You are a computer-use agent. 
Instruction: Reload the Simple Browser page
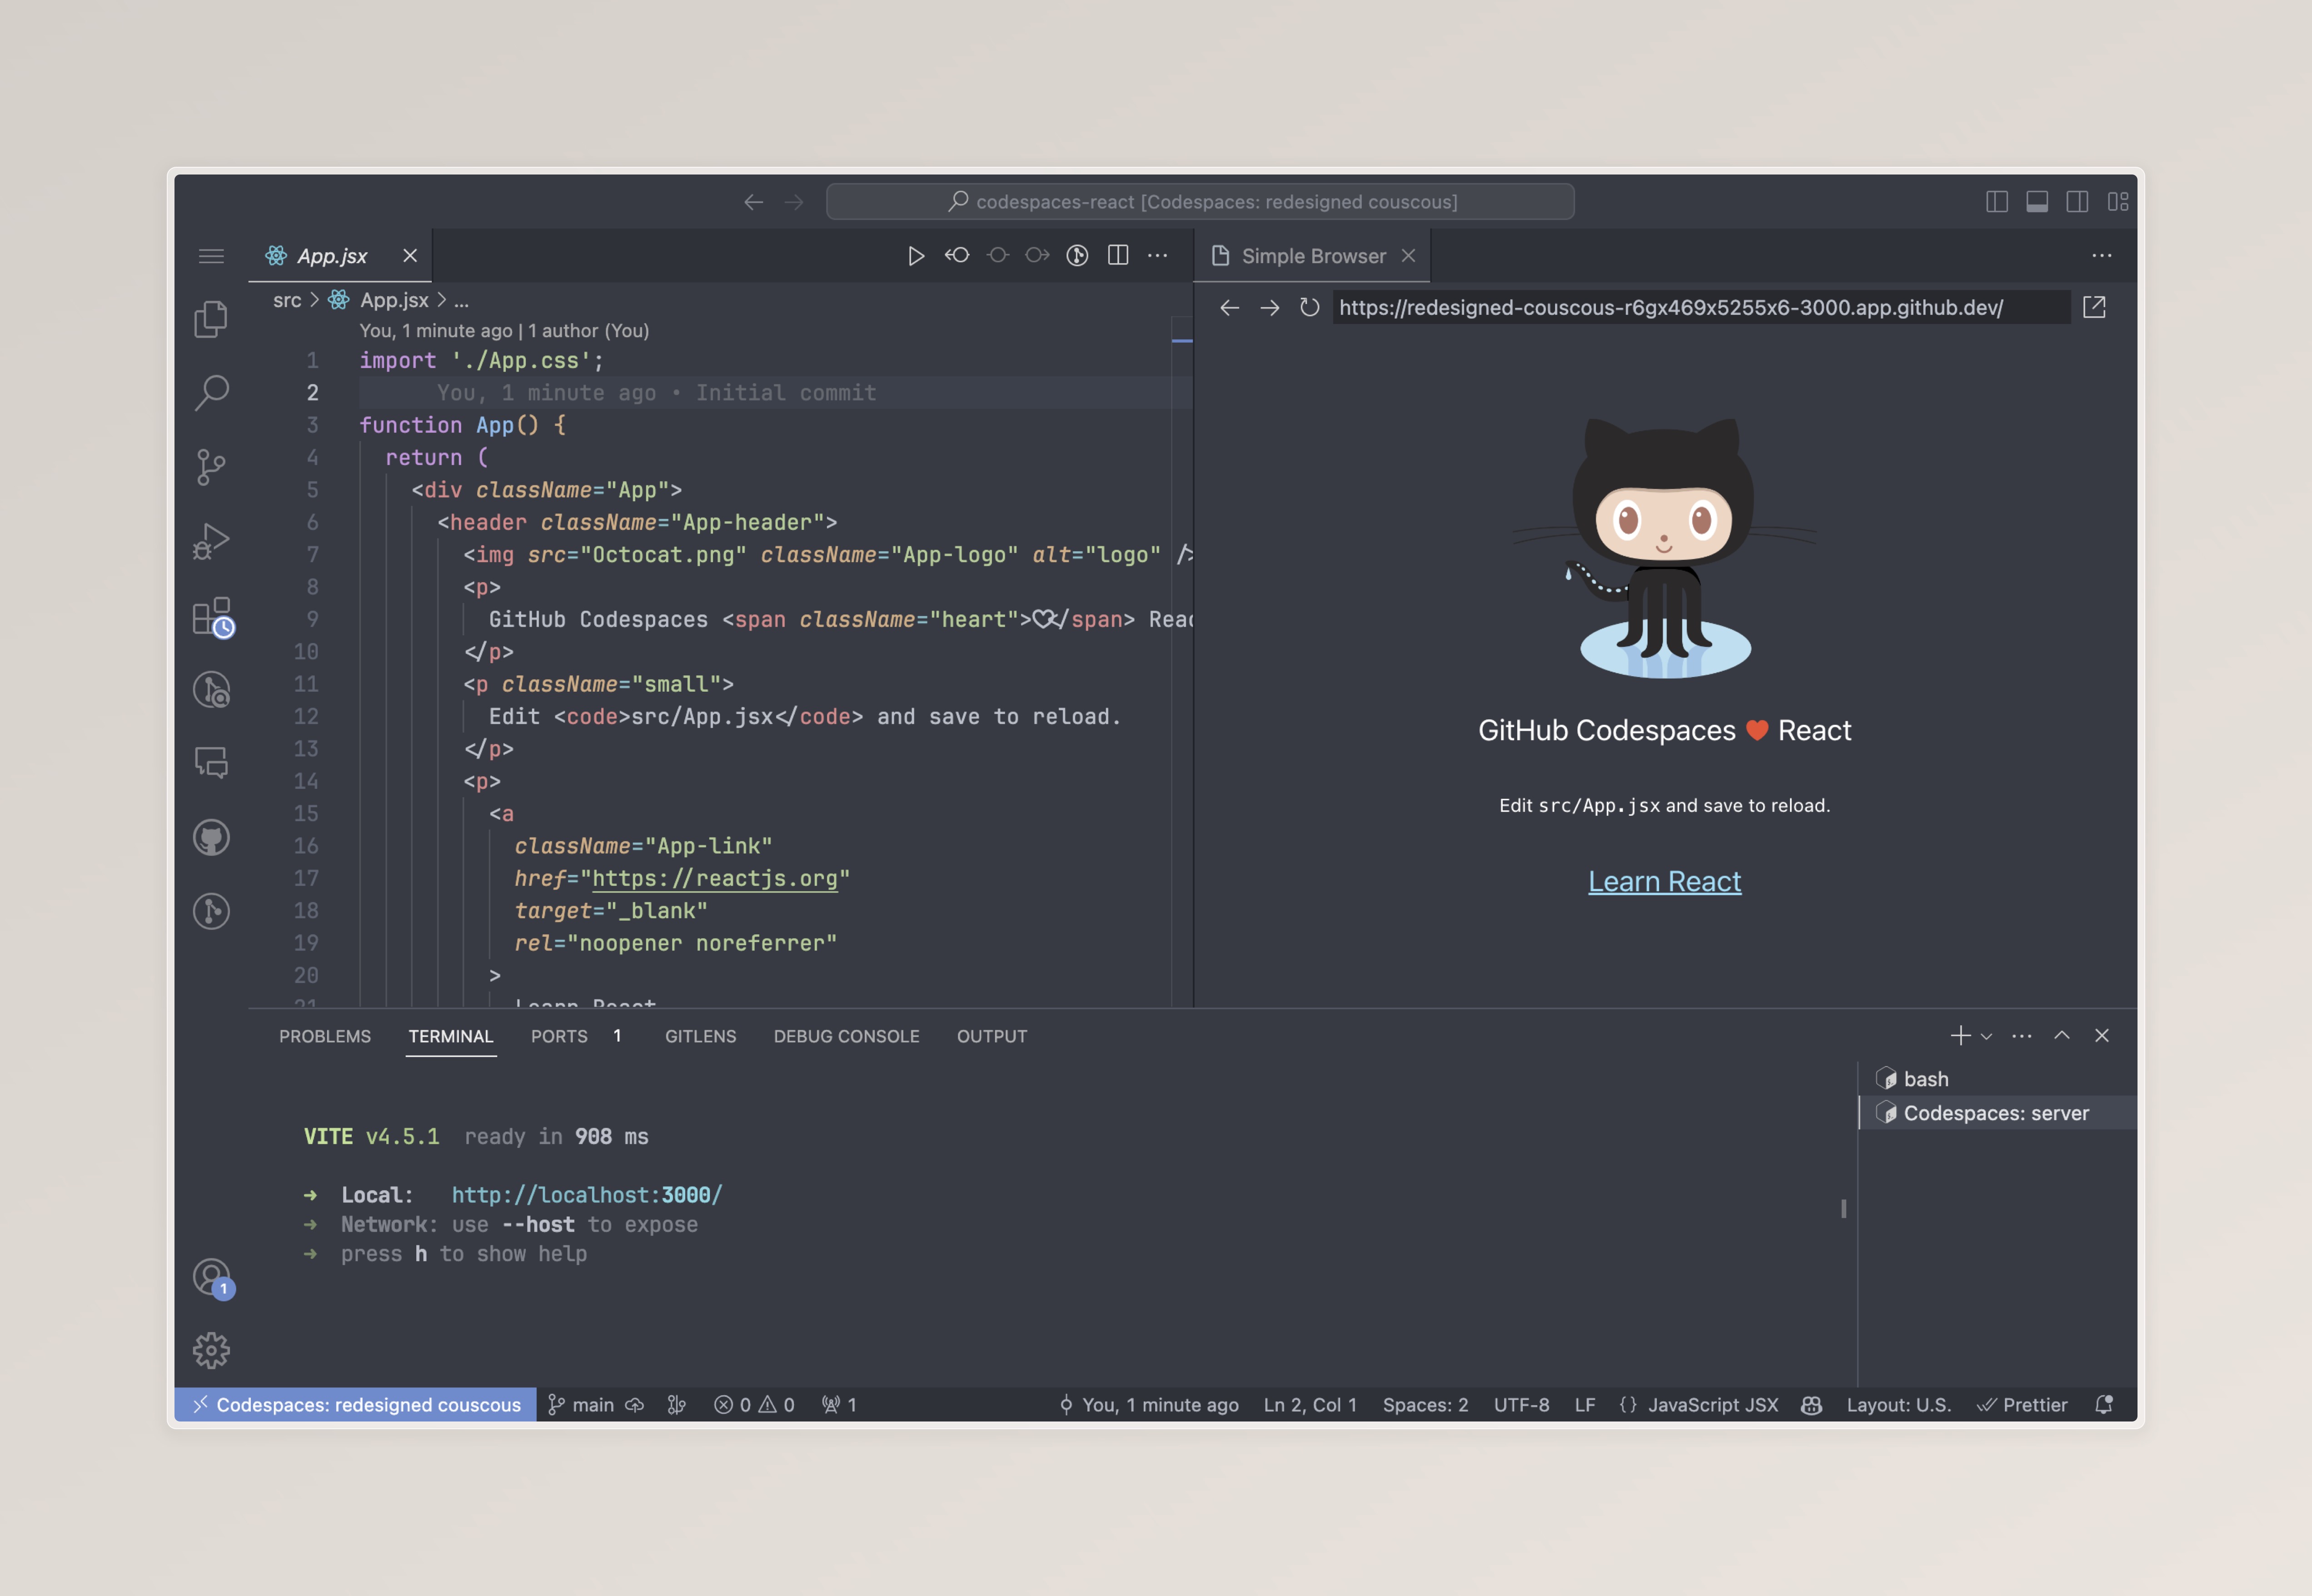[1309, 308]
